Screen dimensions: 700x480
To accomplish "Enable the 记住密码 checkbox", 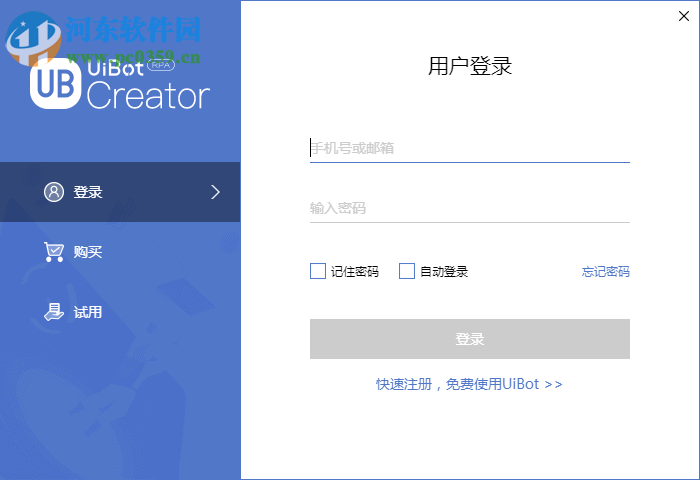I will pos(318,271).
